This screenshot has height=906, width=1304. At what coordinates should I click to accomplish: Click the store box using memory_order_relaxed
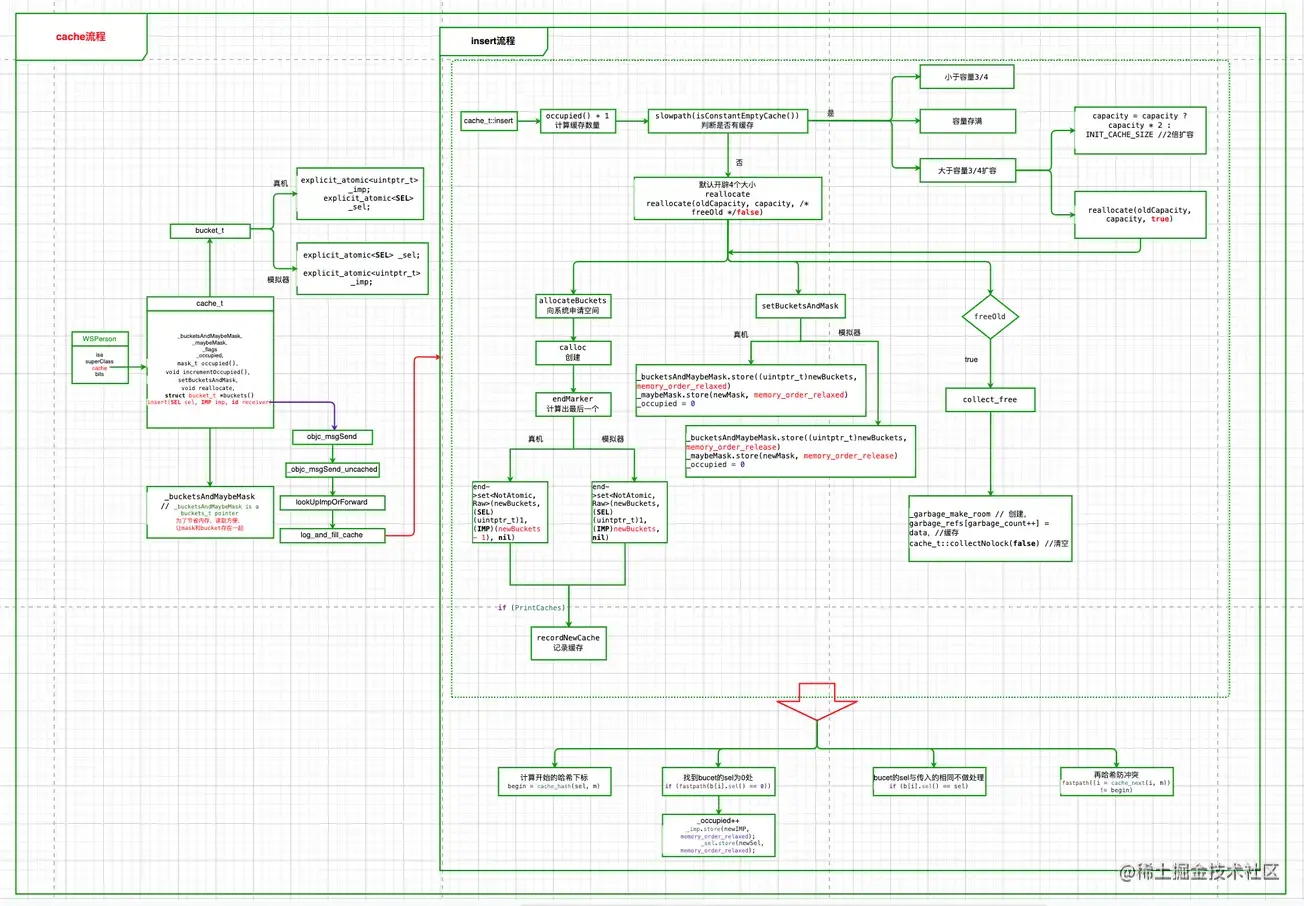click(750, 390)
